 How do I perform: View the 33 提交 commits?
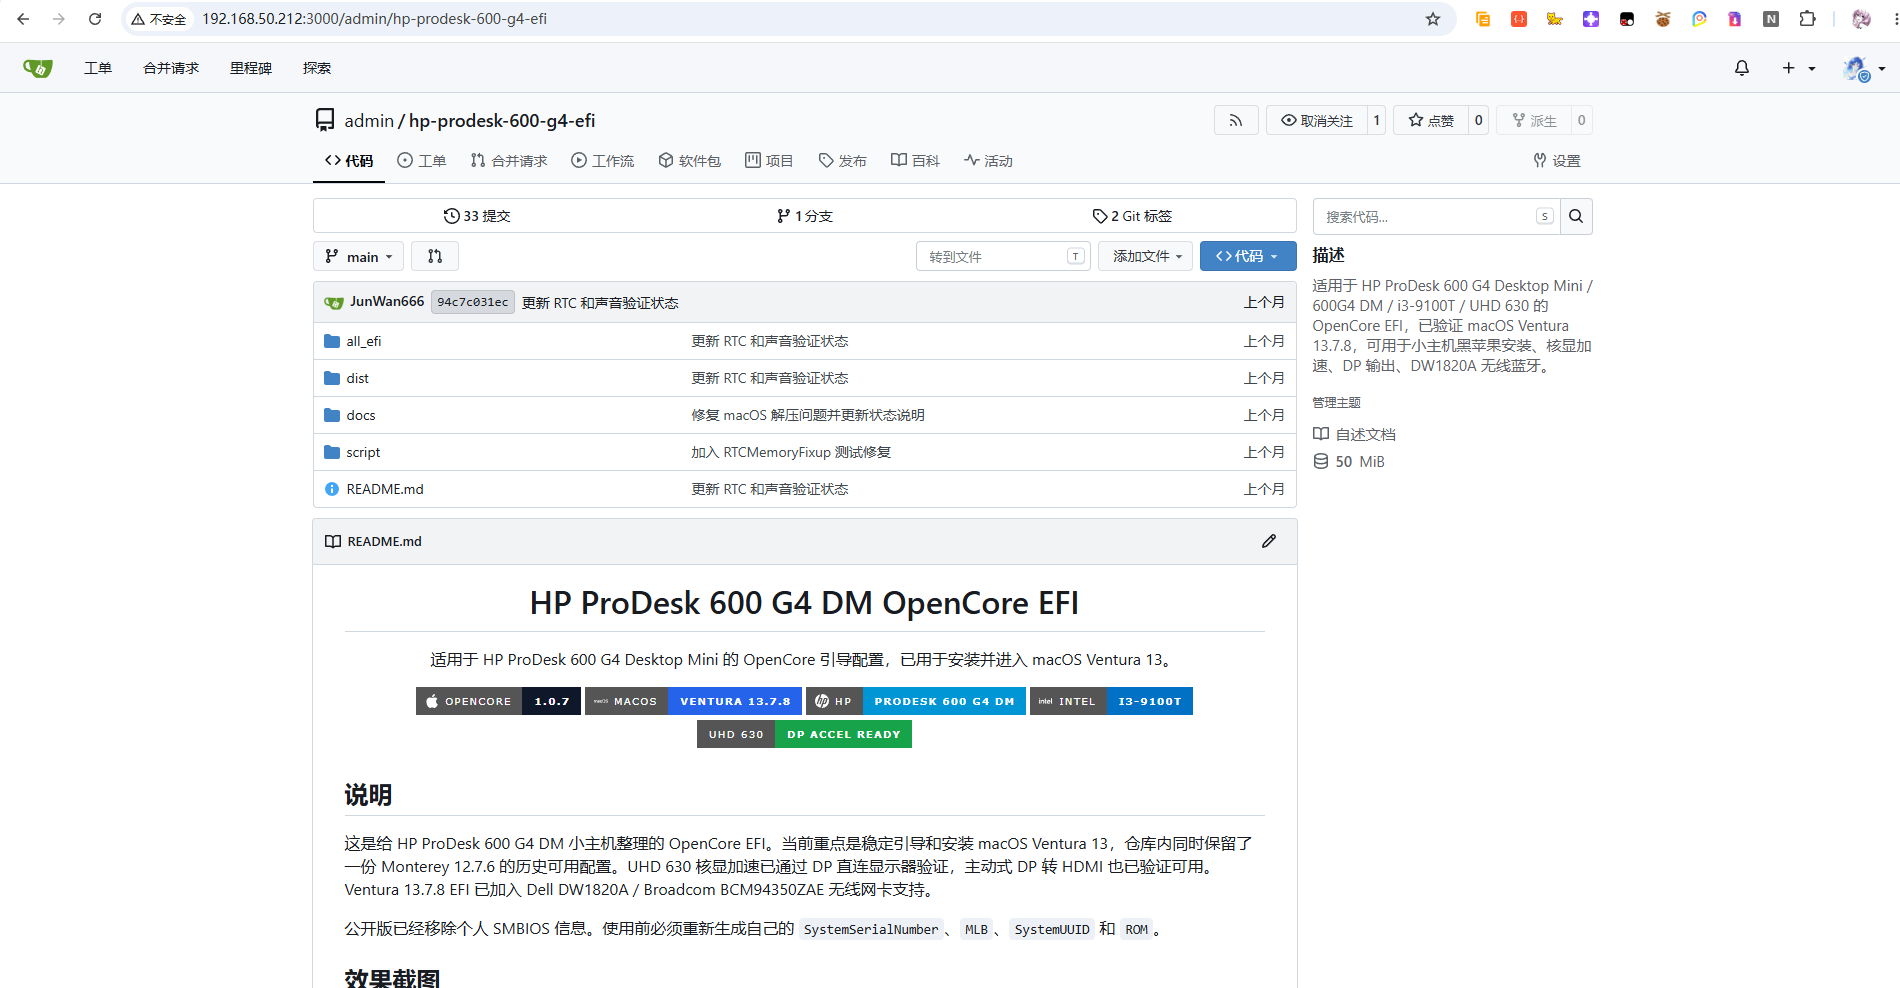477,216
